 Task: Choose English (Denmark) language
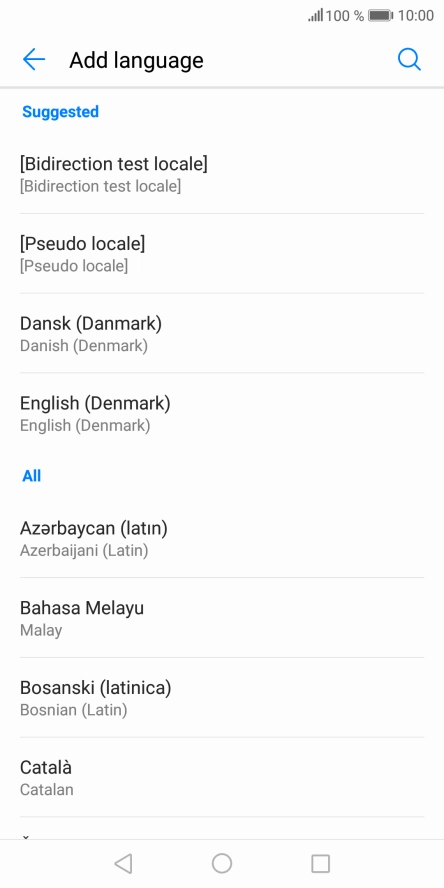[222, 413]
